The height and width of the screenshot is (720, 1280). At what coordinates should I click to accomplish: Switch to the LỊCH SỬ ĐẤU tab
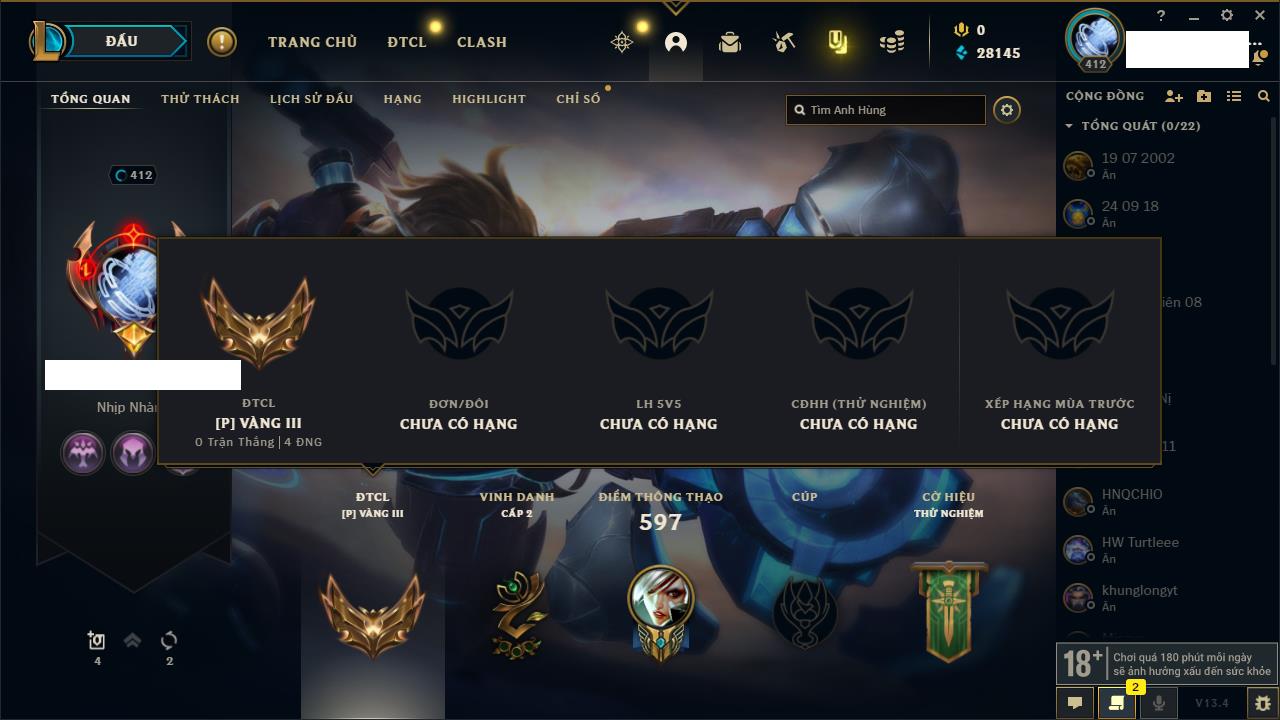point(311,99)
